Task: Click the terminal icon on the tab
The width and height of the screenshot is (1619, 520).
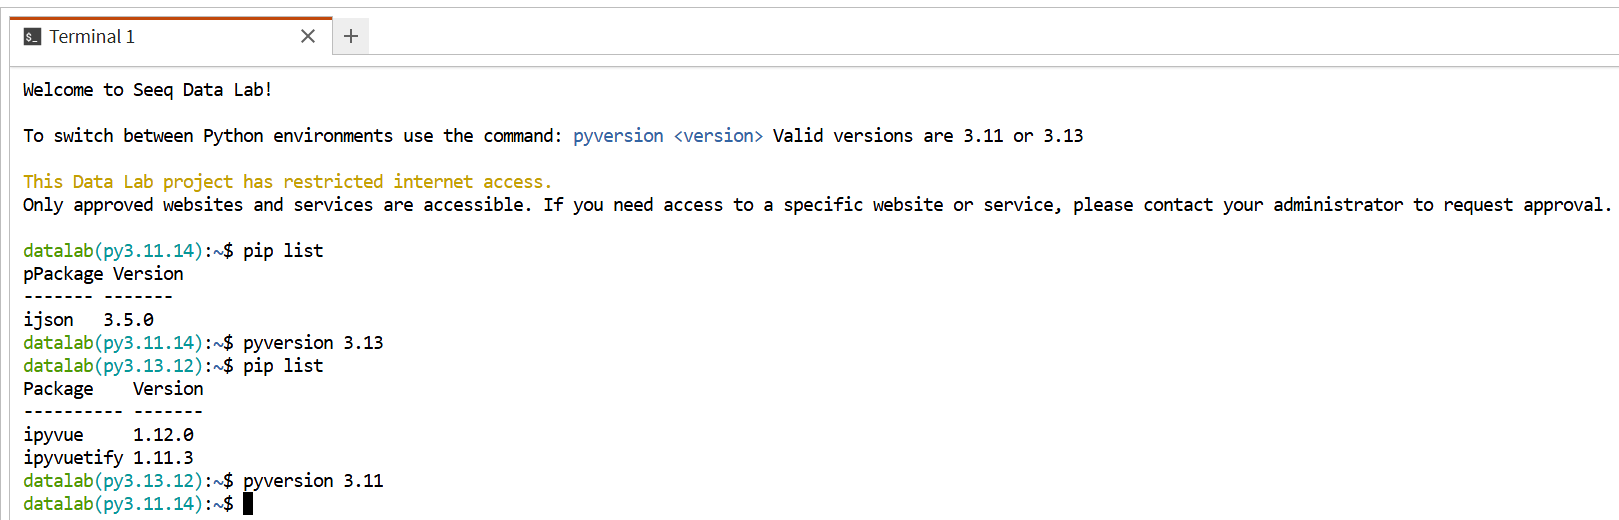Action: pos(32,37)
